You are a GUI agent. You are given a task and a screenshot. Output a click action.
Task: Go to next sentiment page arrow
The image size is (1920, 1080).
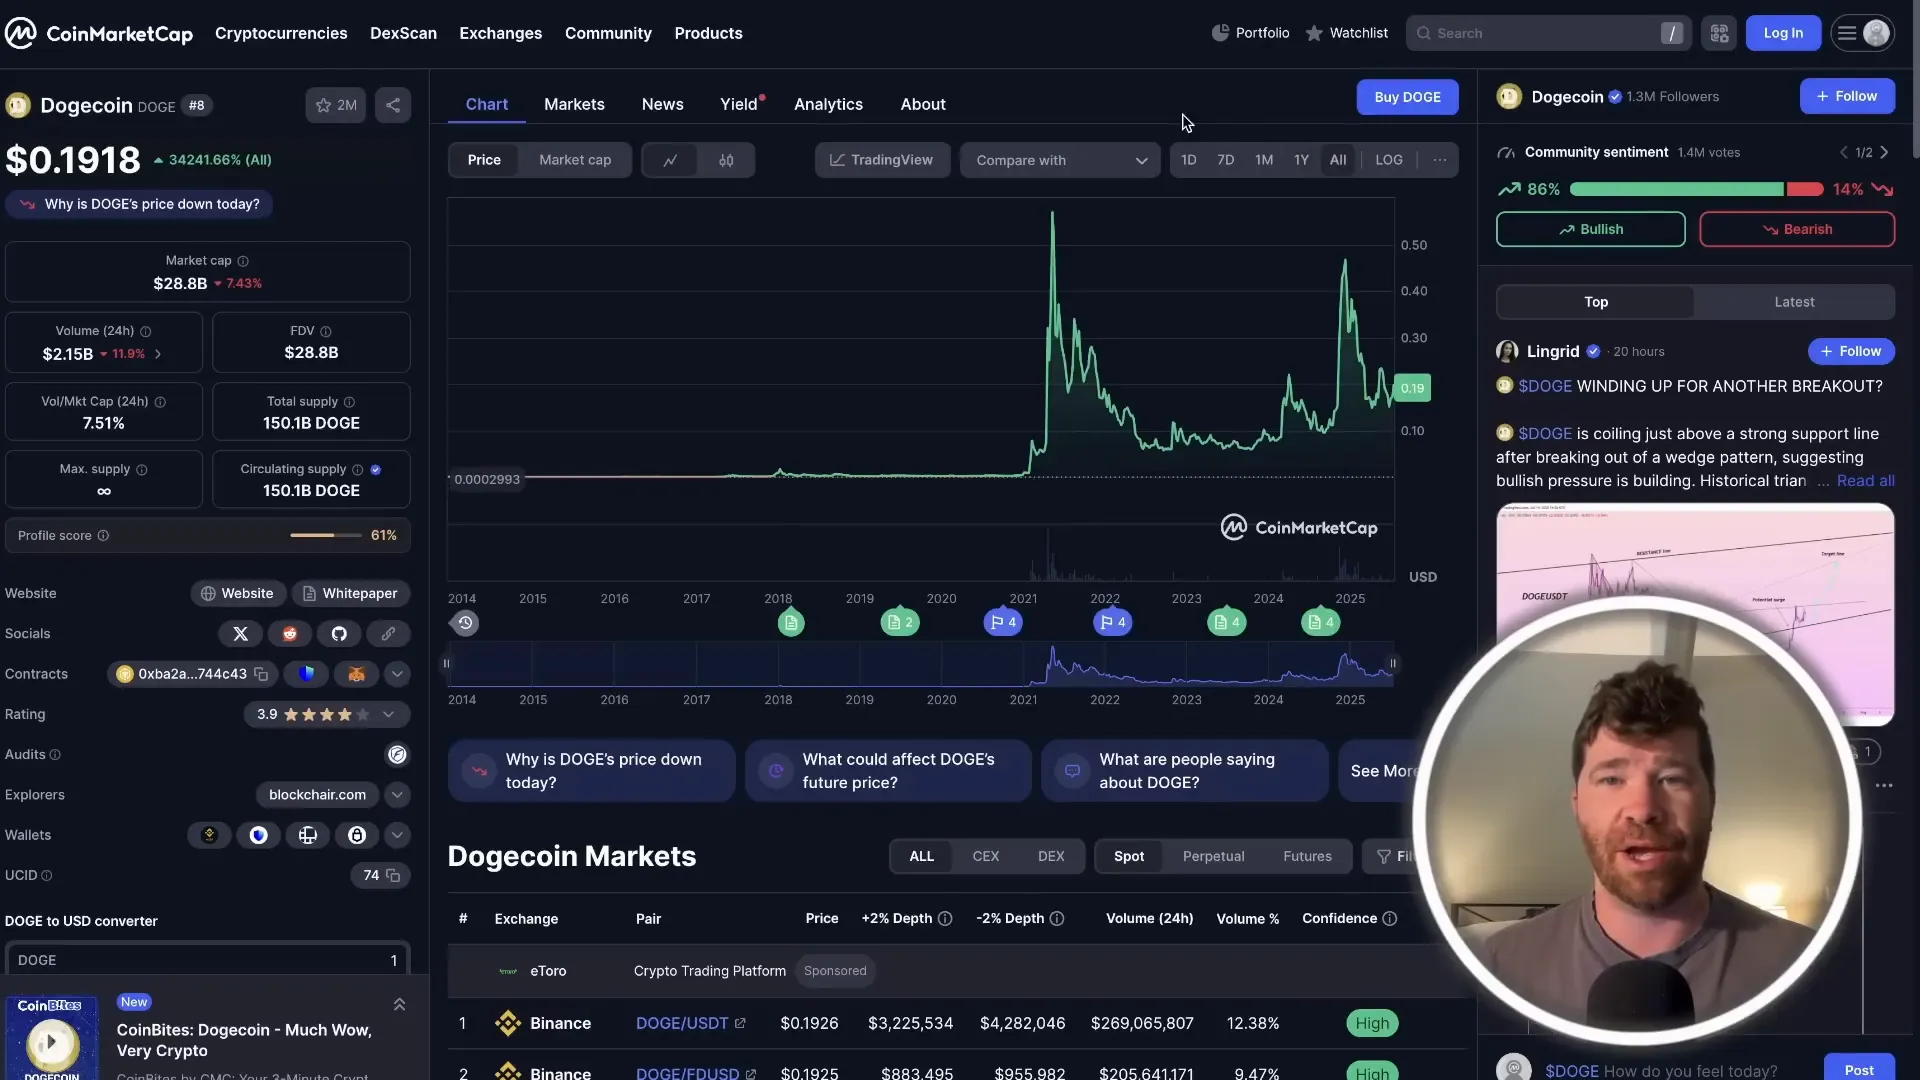point(1884,153)
